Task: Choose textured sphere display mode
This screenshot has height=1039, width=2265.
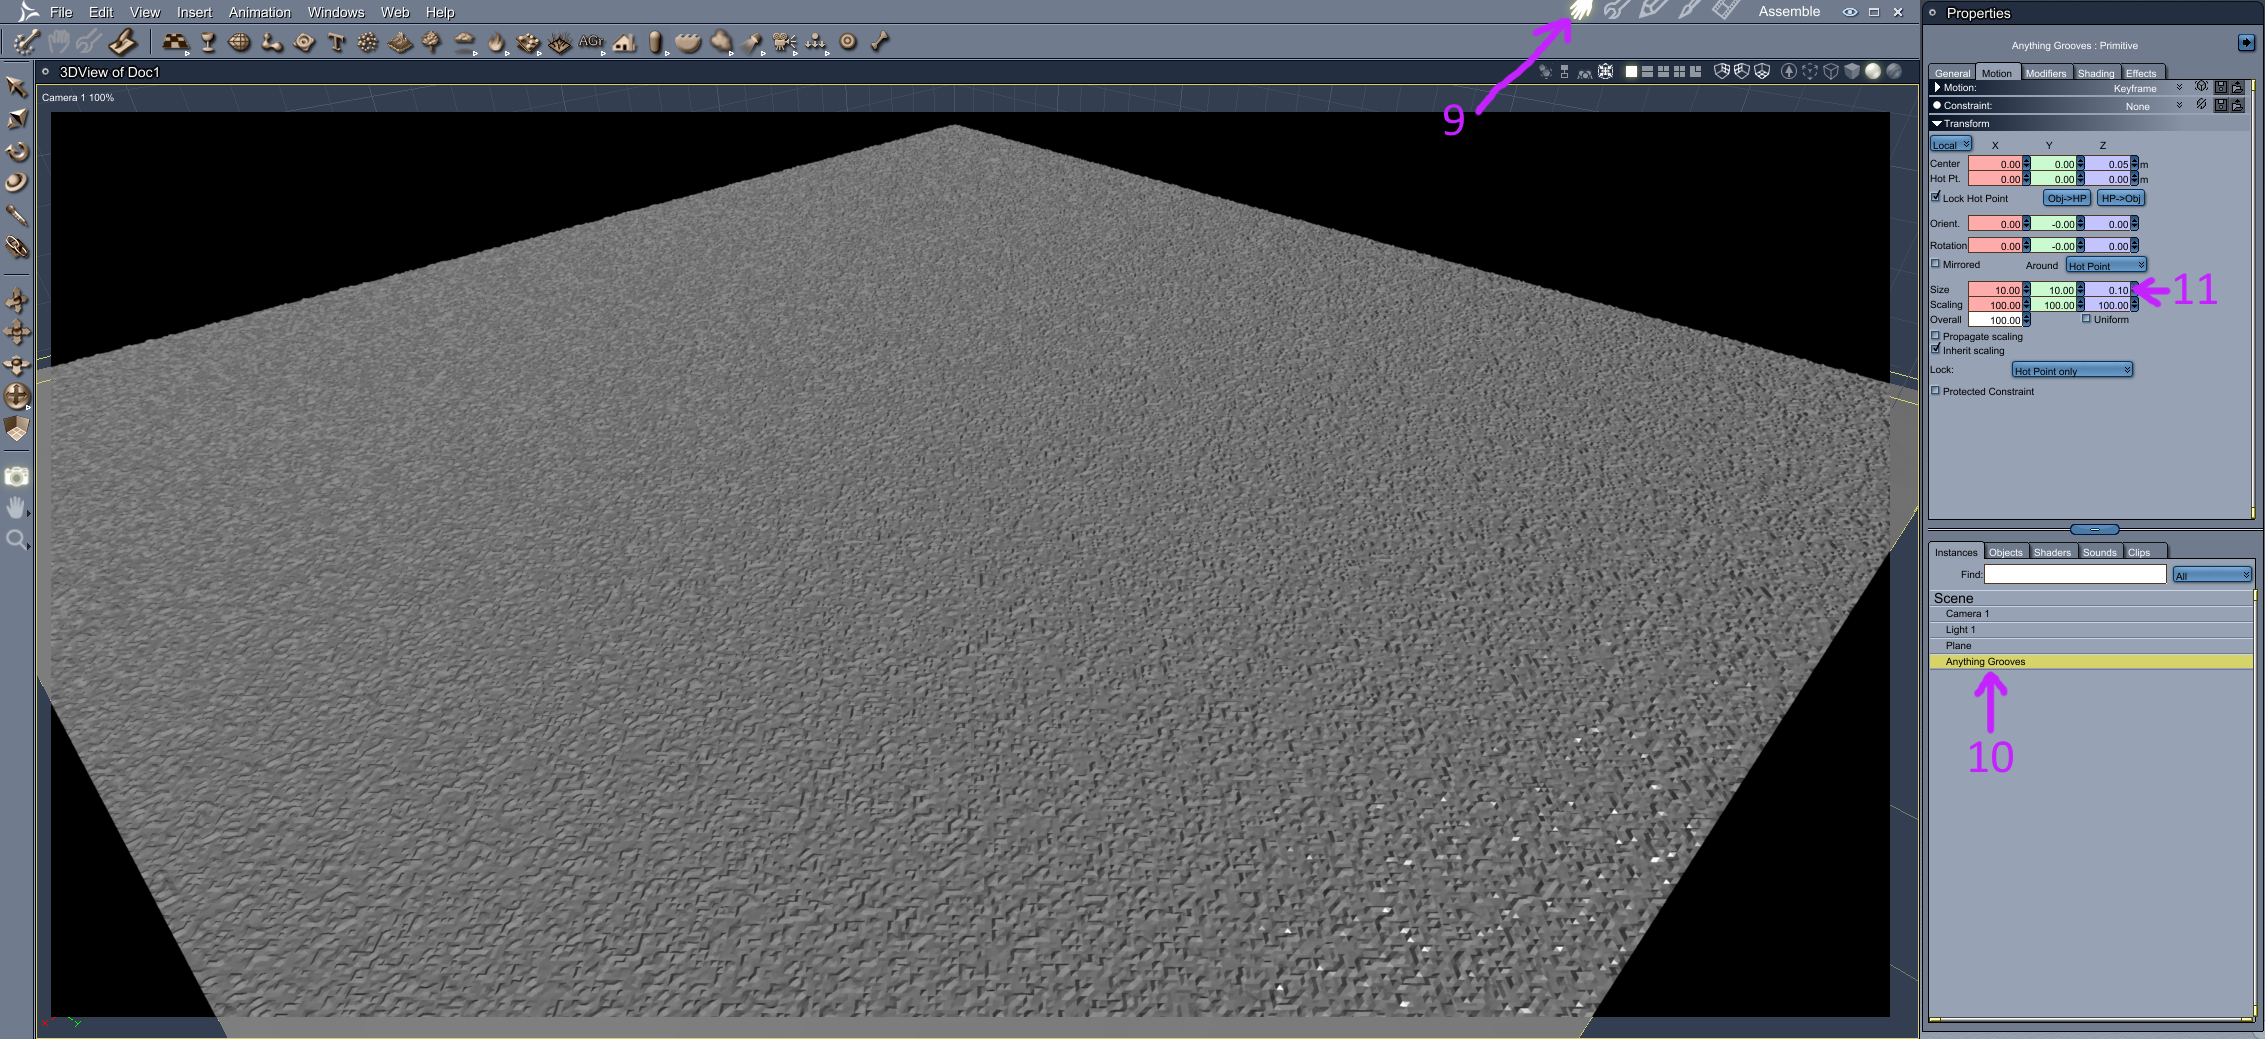Action: [x=1893, y=71]
